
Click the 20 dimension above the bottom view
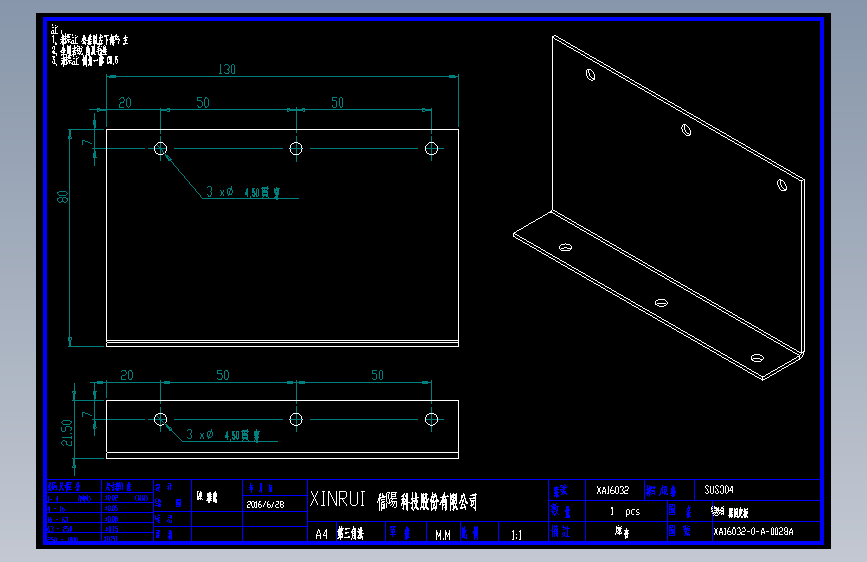(127, 375)
